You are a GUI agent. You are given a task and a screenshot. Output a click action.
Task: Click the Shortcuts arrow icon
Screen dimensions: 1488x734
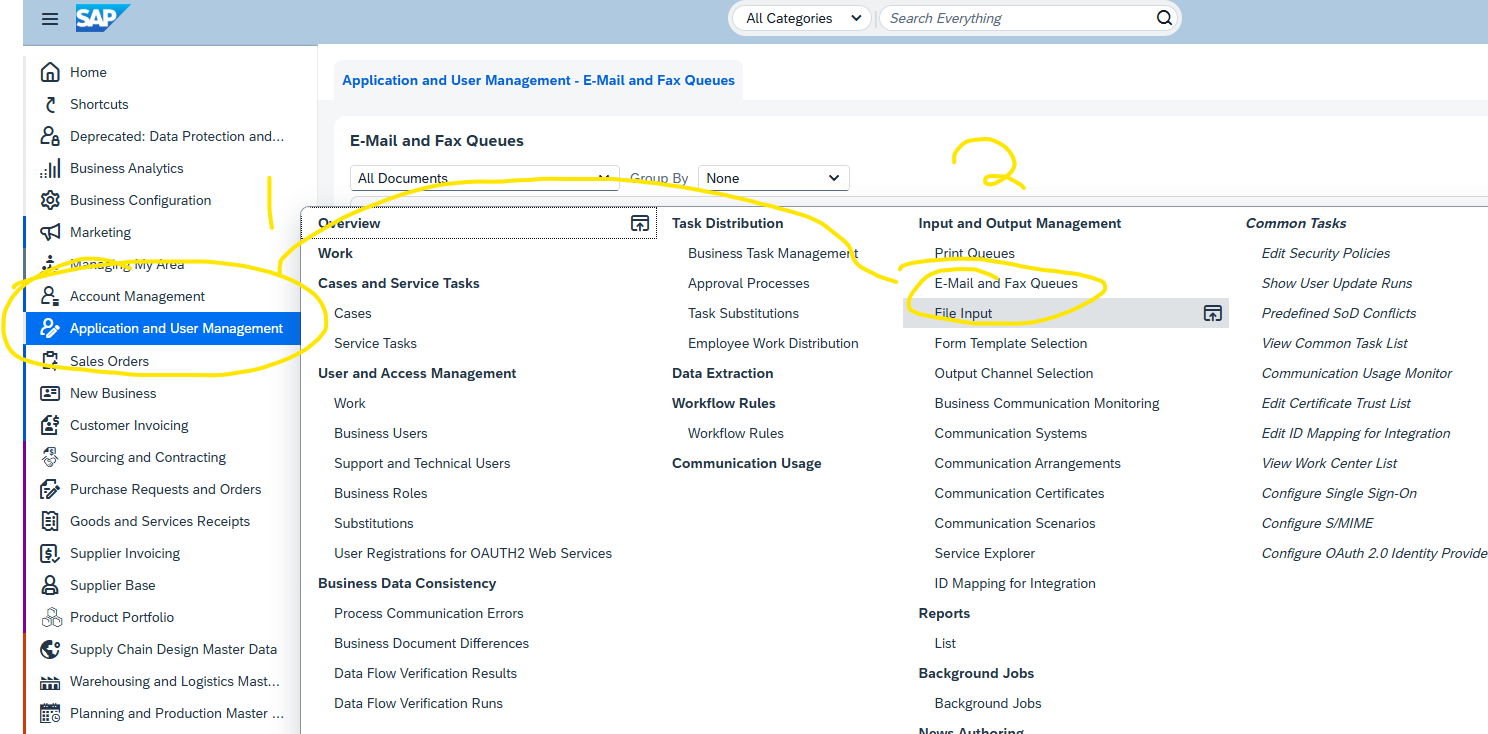(x=50, y=104)
